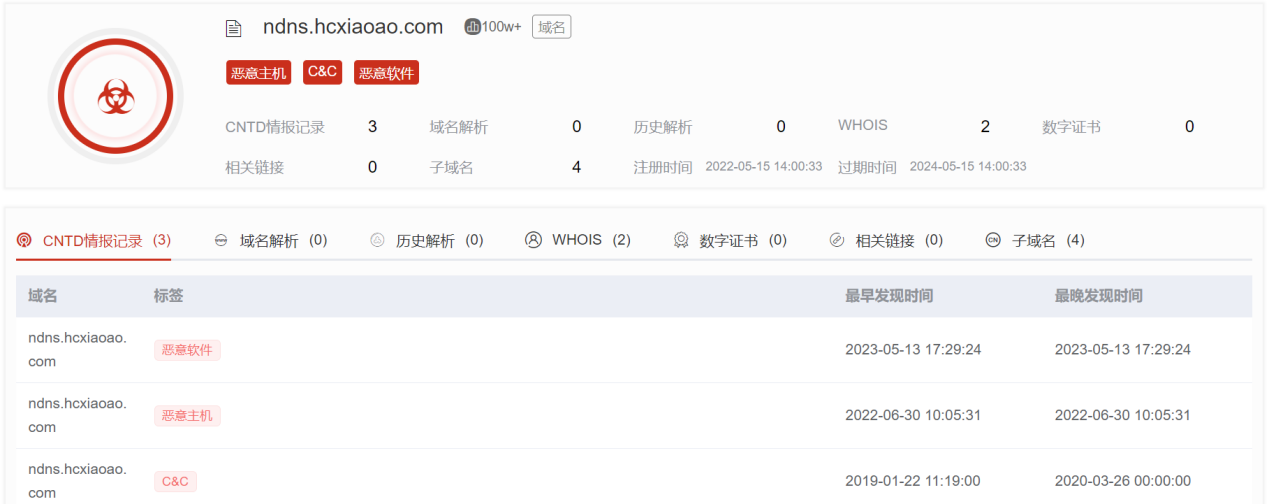
Task: Open the 子域名 (4) tab
Action: click(1048, 241)
